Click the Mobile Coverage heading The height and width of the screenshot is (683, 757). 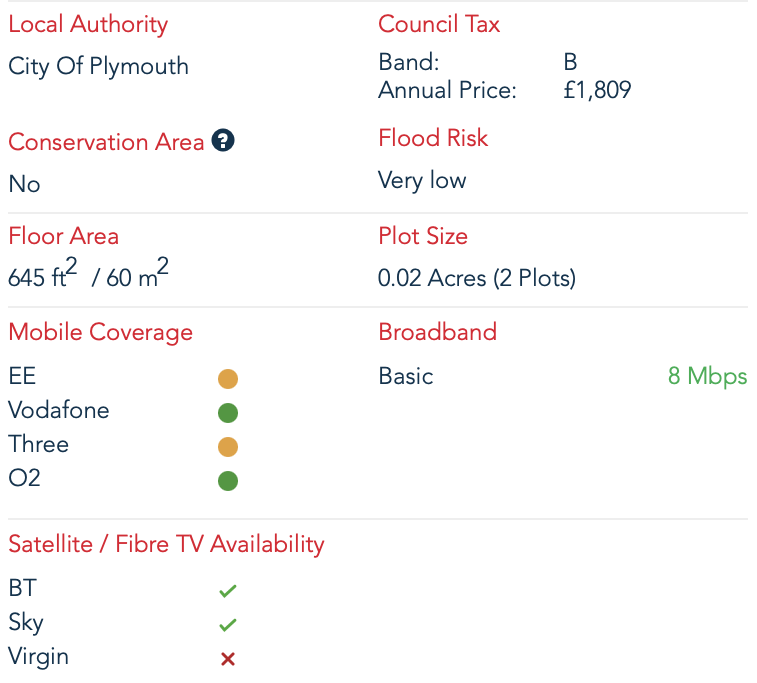tap(100, 332)
